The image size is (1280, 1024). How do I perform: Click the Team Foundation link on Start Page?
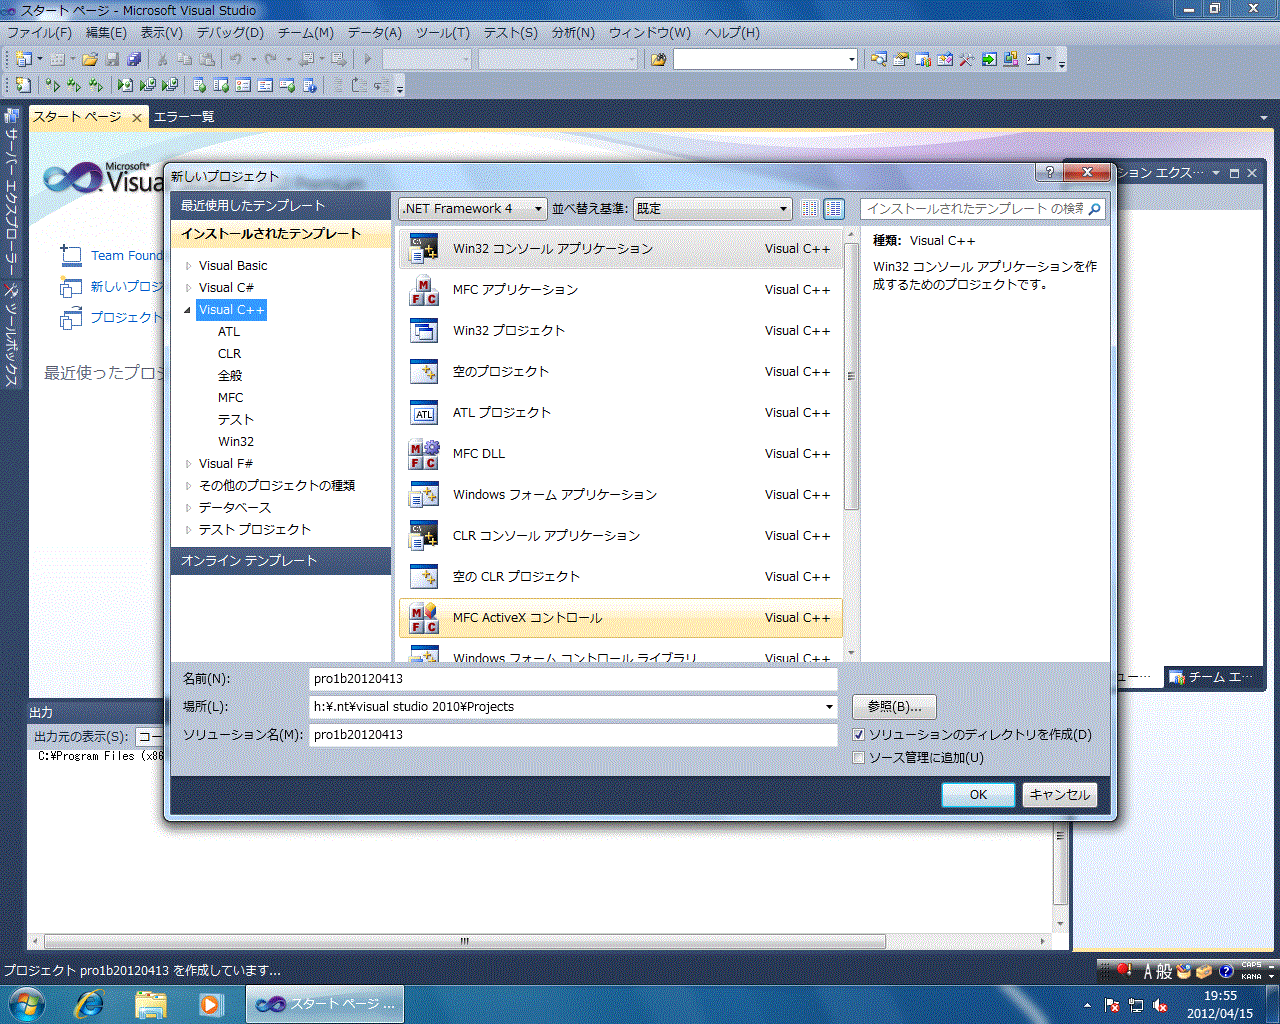click(x=125, y=256)
